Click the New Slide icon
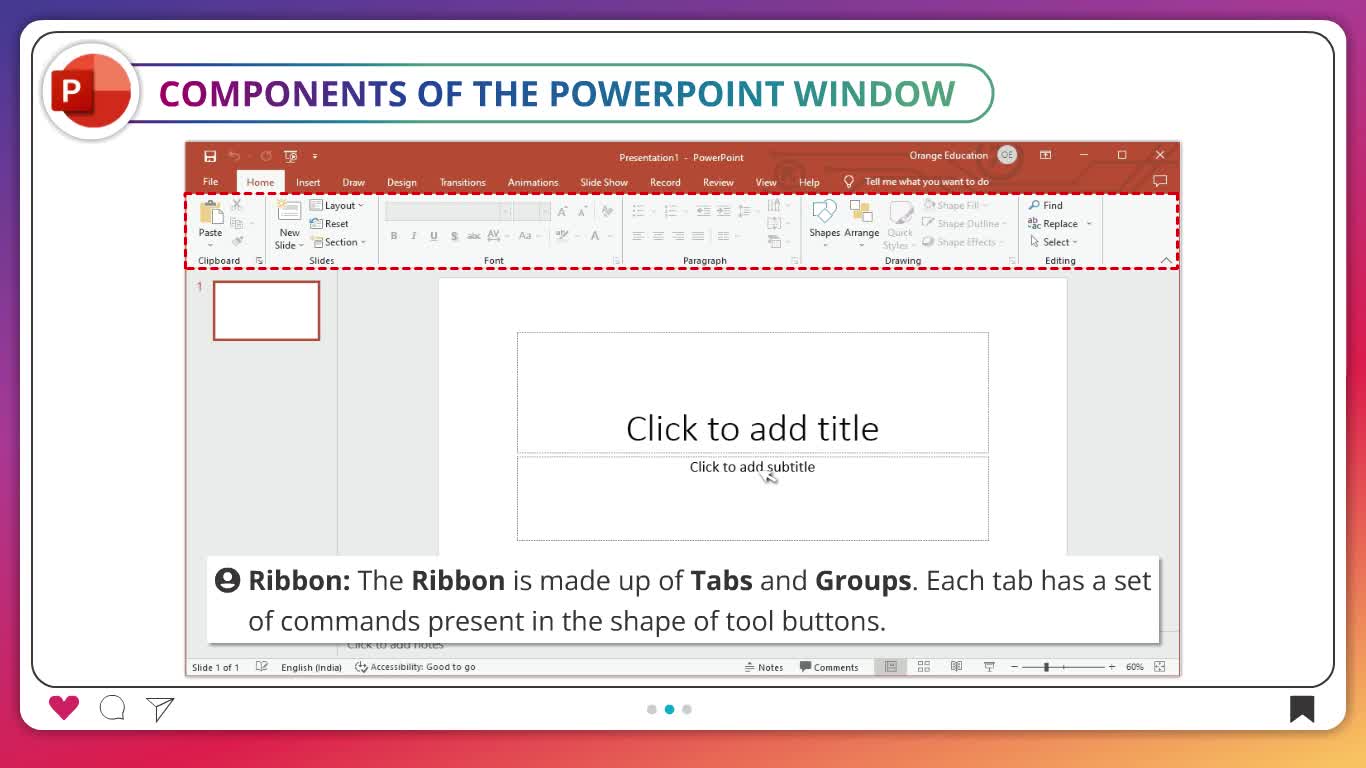This screenshot has width=1366, height=768. 289,212
